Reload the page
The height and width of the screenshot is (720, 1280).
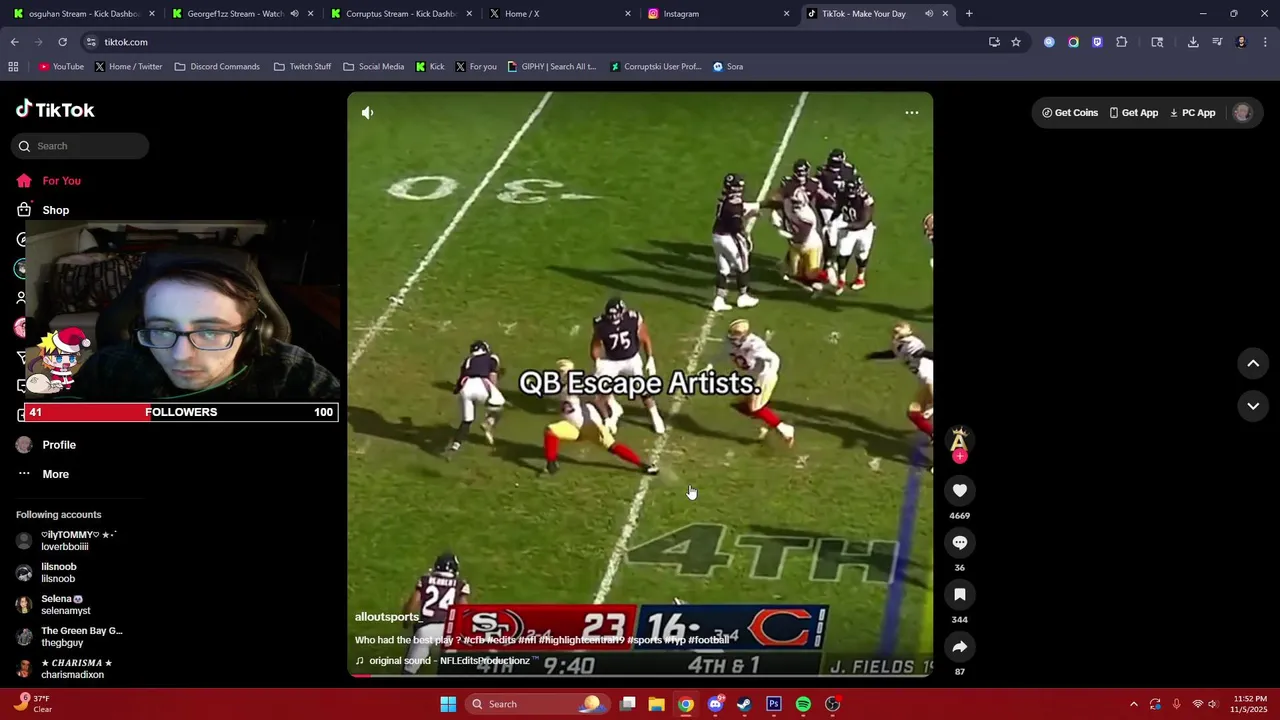tap(62, 42)
